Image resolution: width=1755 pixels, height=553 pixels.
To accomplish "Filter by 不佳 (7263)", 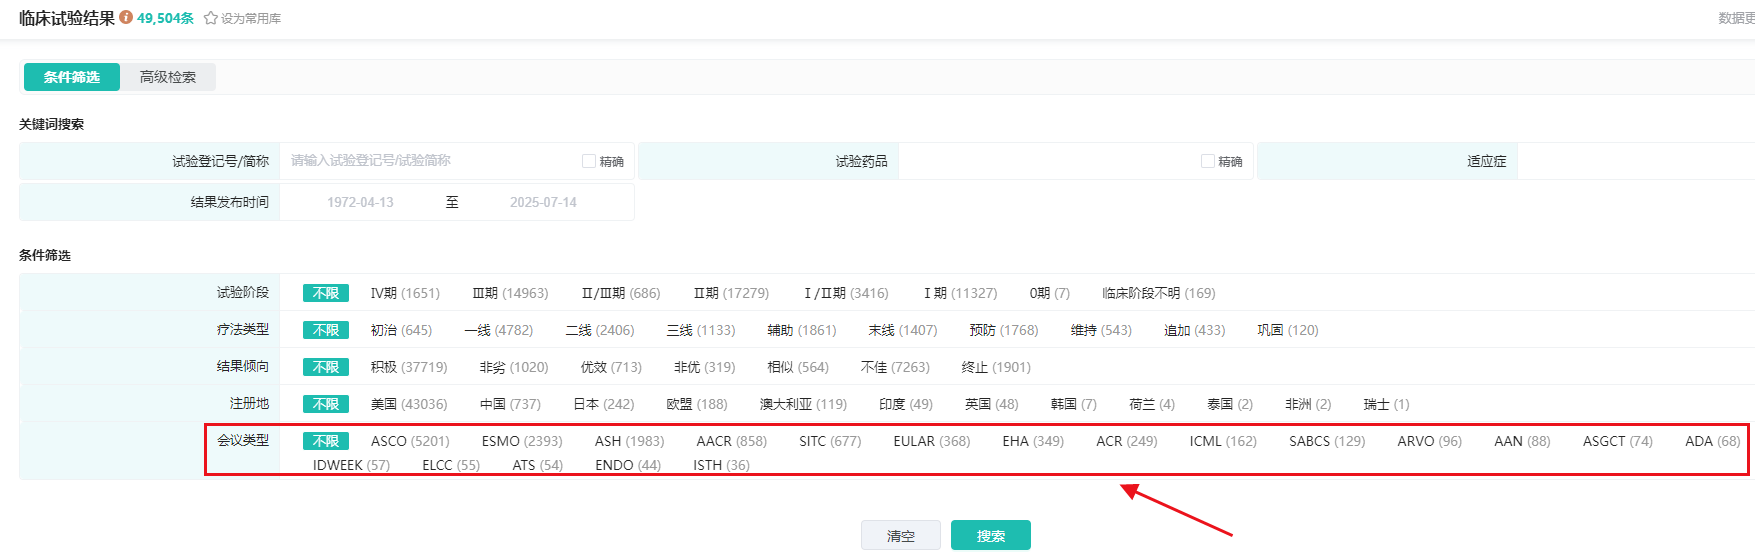I will [895, 367].
